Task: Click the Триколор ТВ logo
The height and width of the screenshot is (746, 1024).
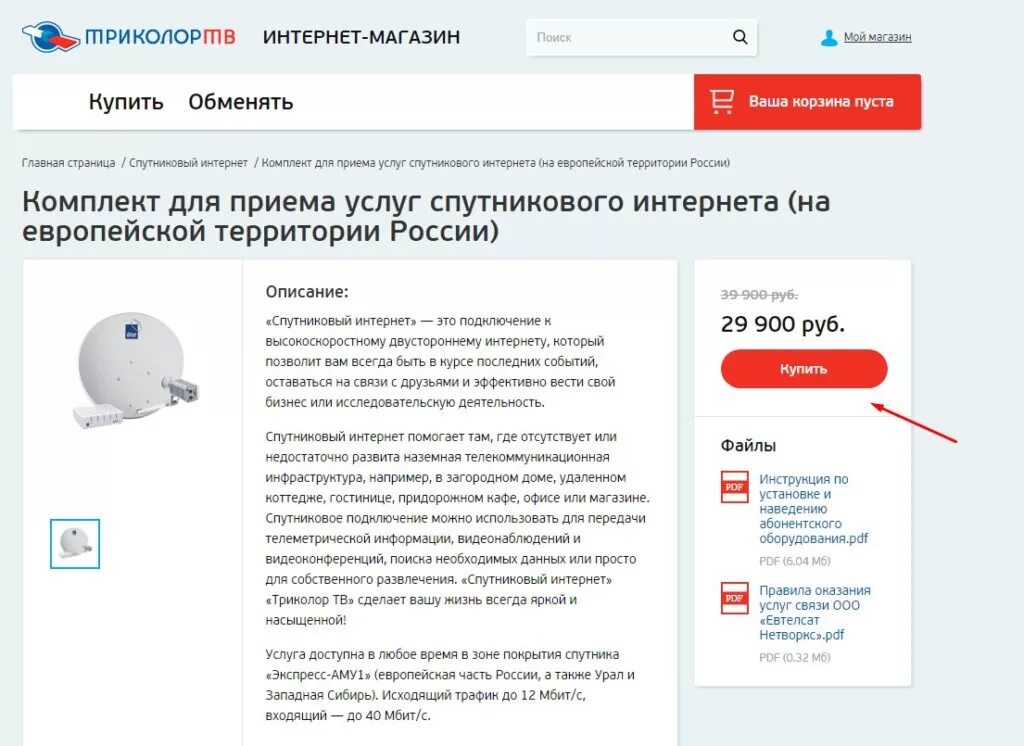Action: point(128,37)
